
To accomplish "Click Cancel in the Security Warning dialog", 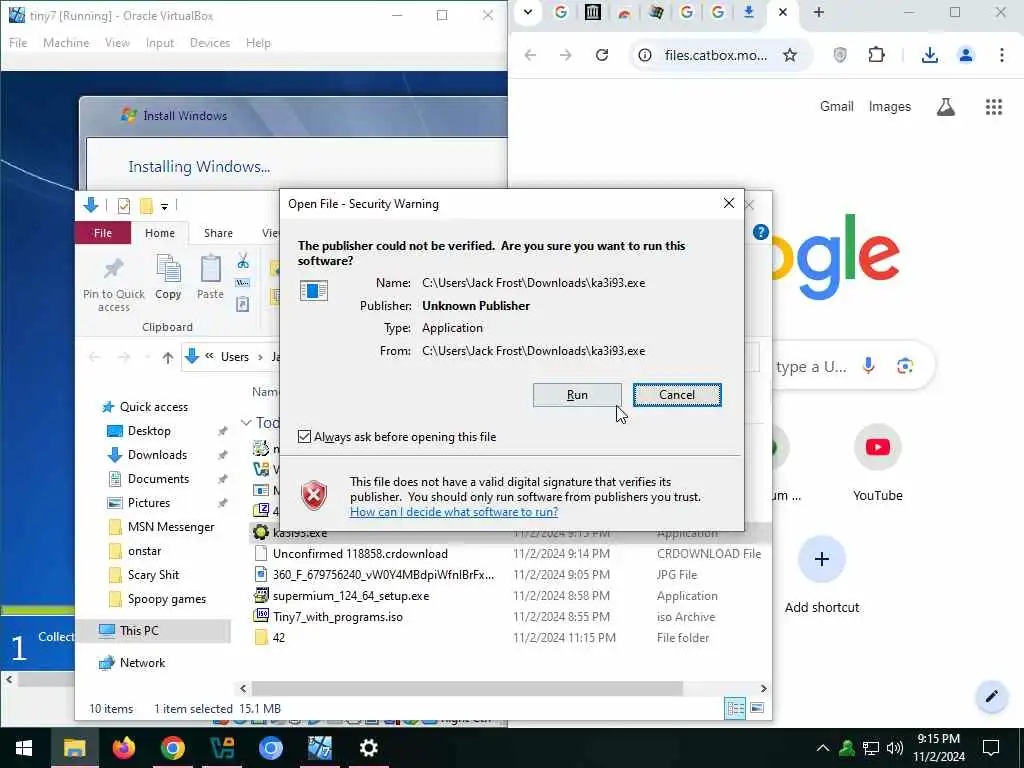I will coord(677,395).
